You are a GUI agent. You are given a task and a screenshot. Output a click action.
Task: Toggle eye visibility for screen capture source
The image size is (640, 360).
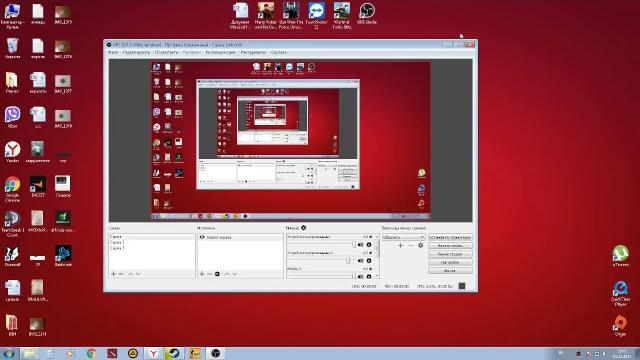tap(202, 237)
